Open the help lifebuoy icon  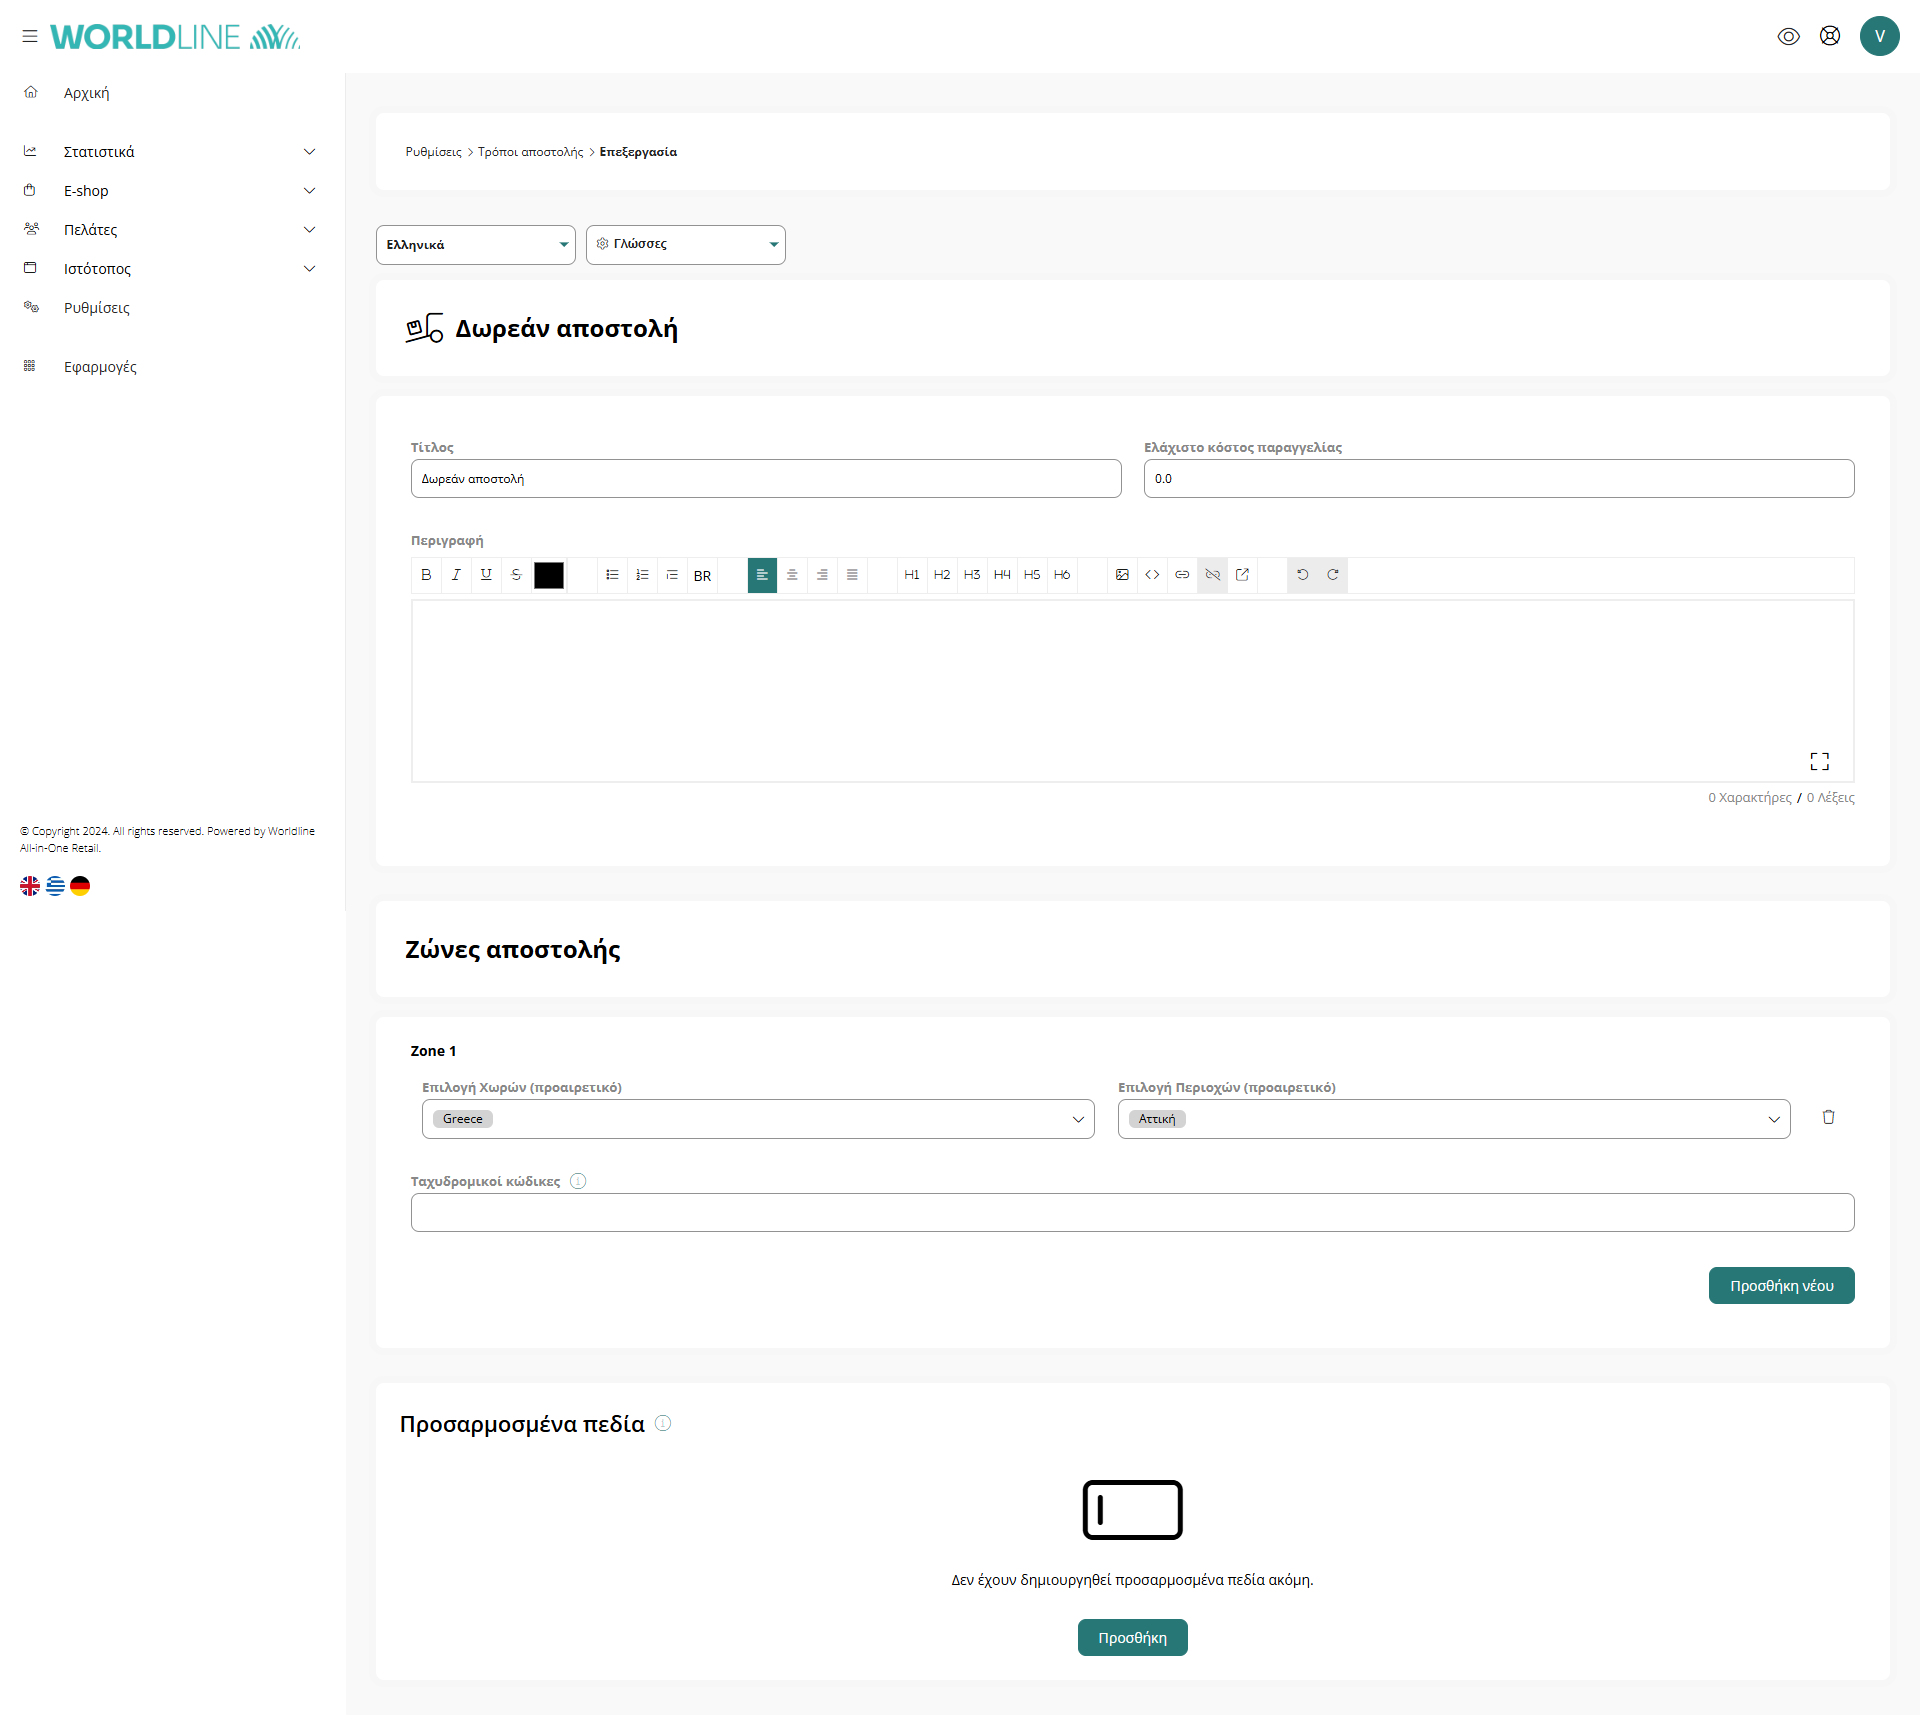[1829, 36]
